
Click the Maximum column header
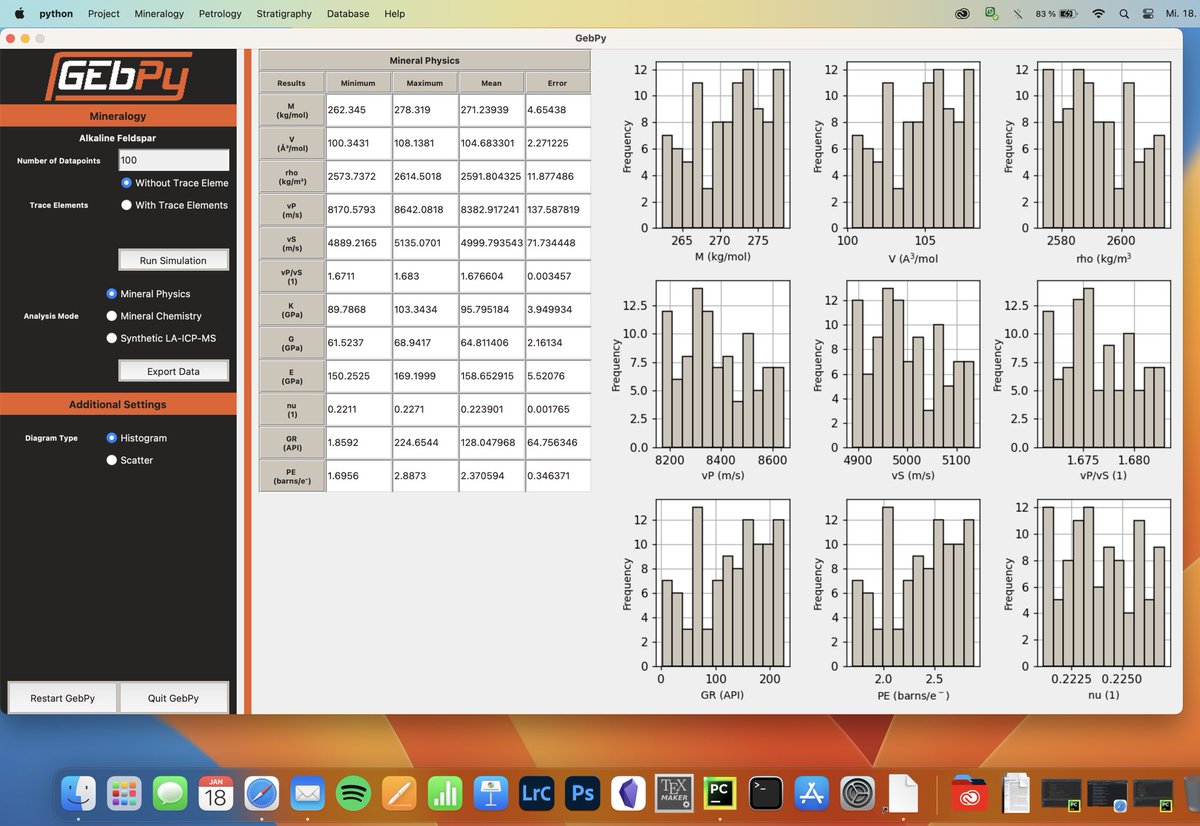pyautogui.click(x=425, y=83)
